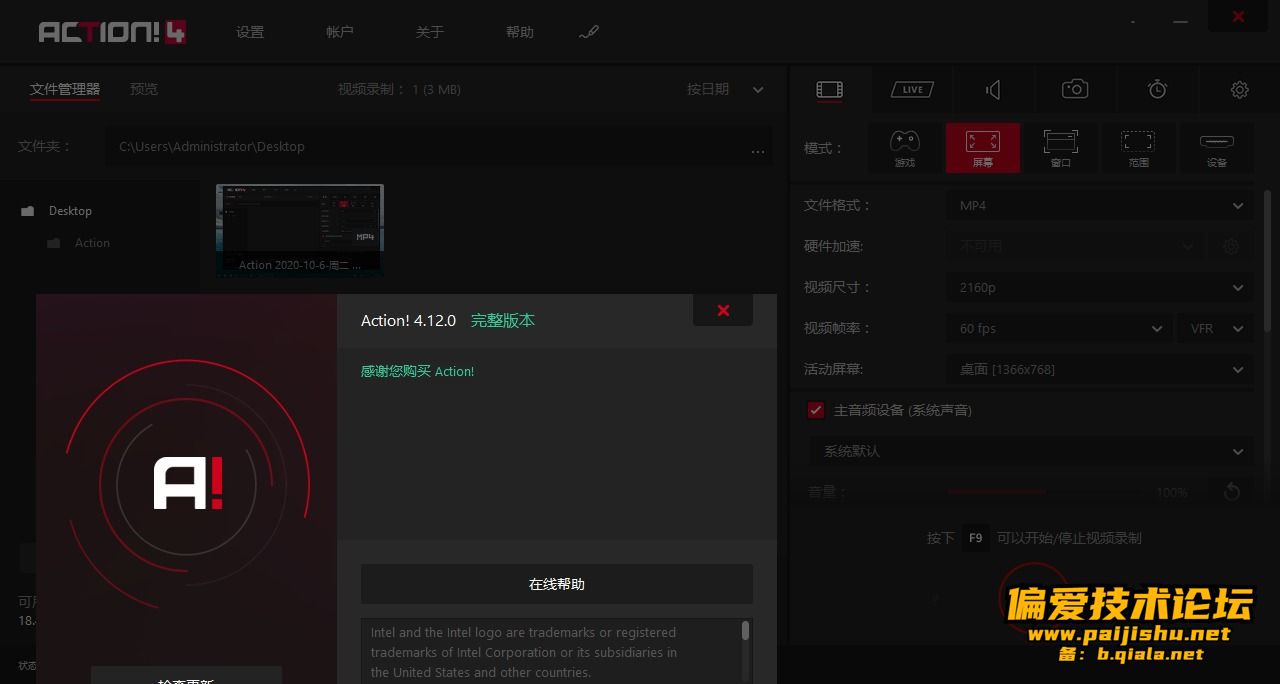Open the 关于 menu

point(430,32)
